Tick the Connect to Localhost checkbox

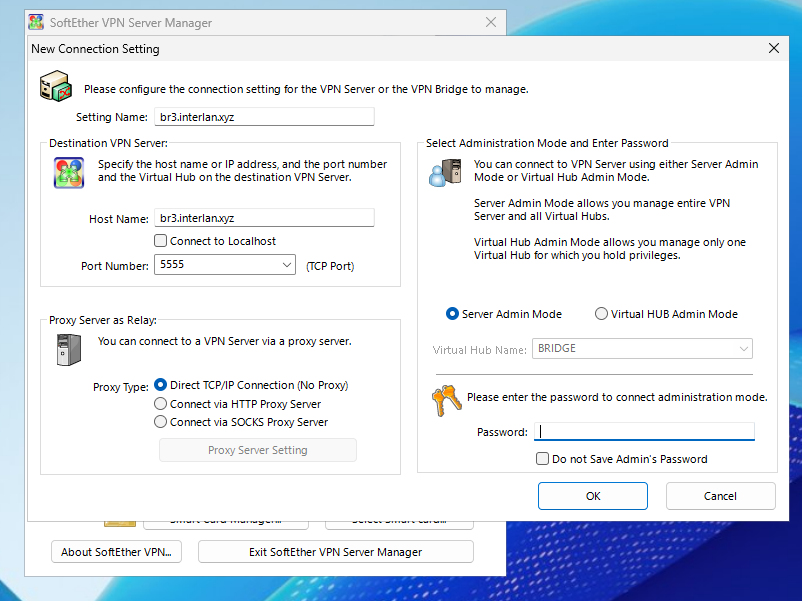point(161,240)
